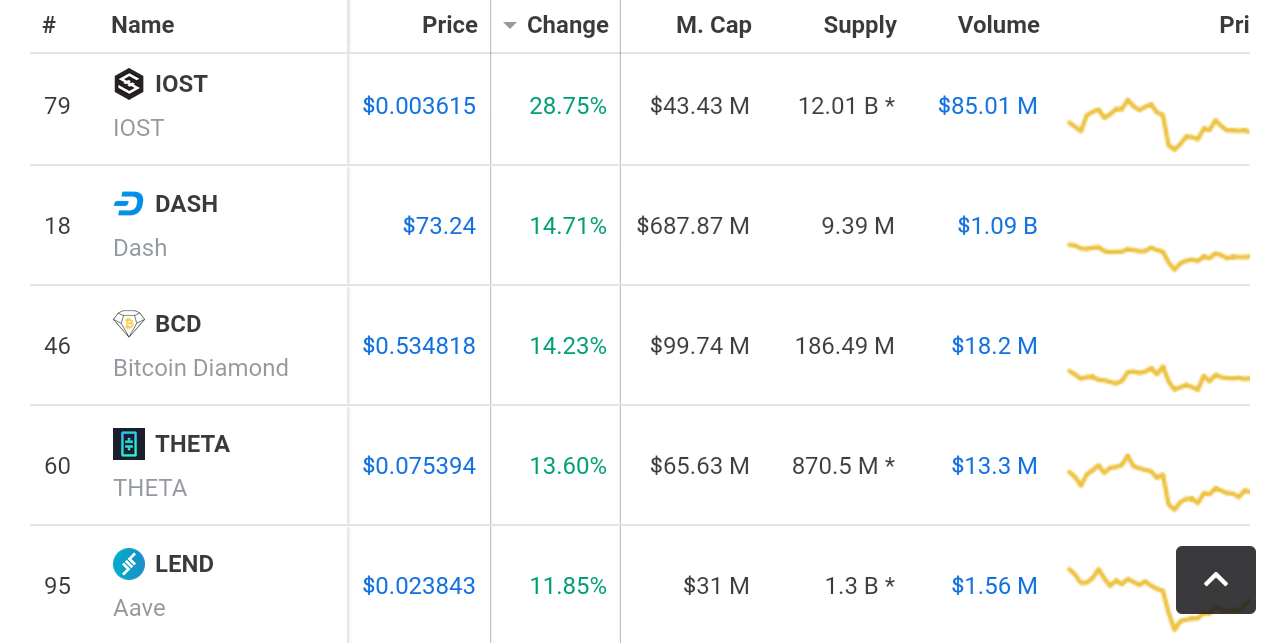Sort by the Supply column header
This screenshot has width=1280, height=643.
point(860,25)
